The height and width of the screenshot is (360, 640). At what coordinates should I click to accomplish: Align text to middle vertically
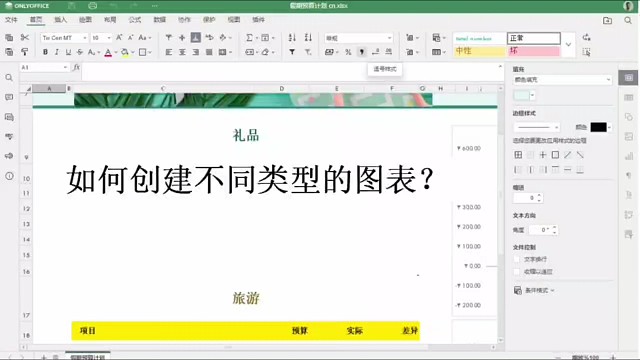(x=182, y=38)
